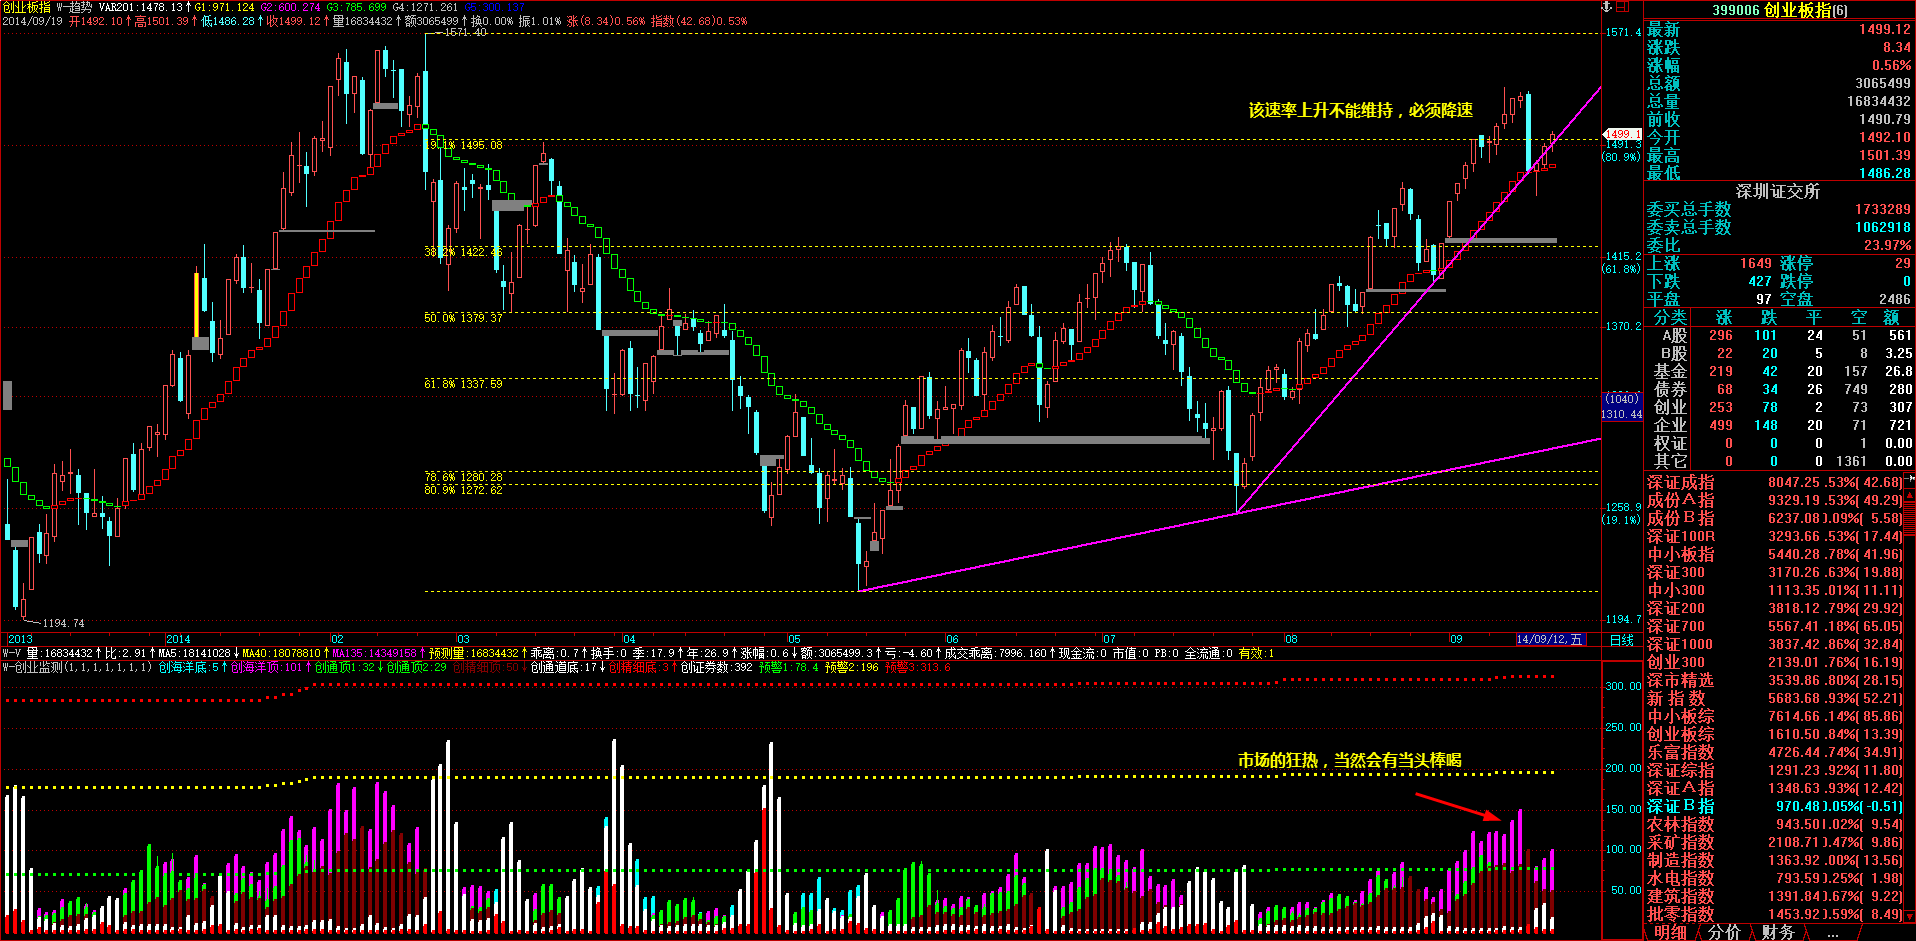Click the anchor icon above price axis

pyautogui.click(x=1608, y=7)
